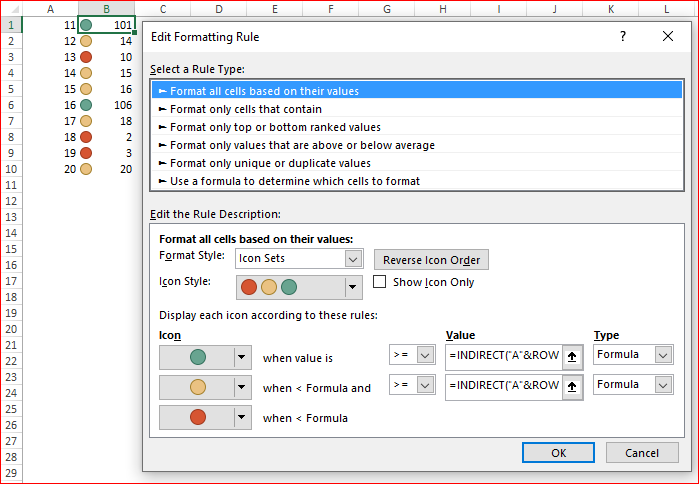
Task: Toggle Show Icon Only checkbox
Action: (x=379, y=282)
